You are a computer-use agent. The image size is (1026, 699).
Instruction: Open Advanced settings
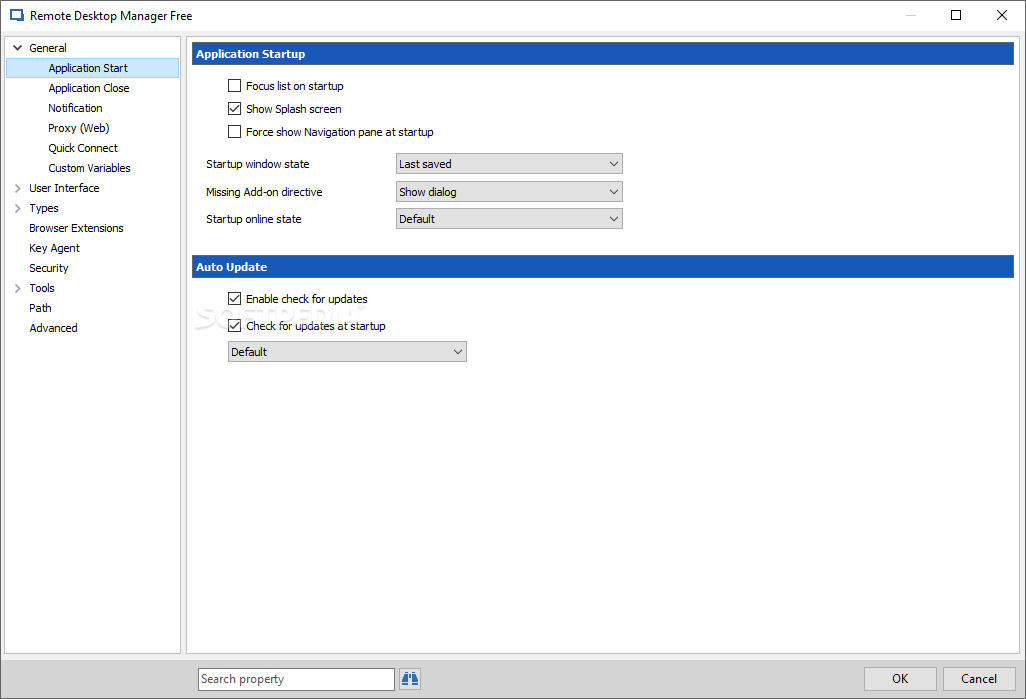pyautogui.click(x=53, y=328)
